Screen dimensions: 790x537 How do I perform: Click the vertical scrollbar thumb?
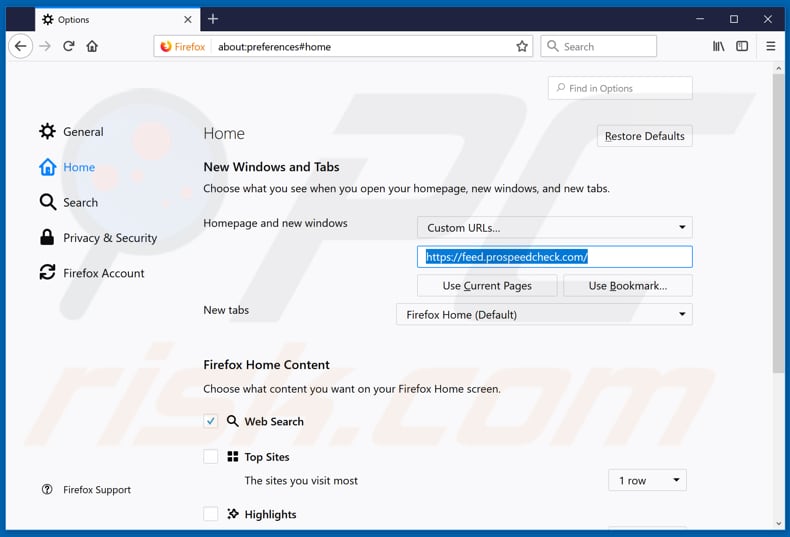[x=779, y=224]
